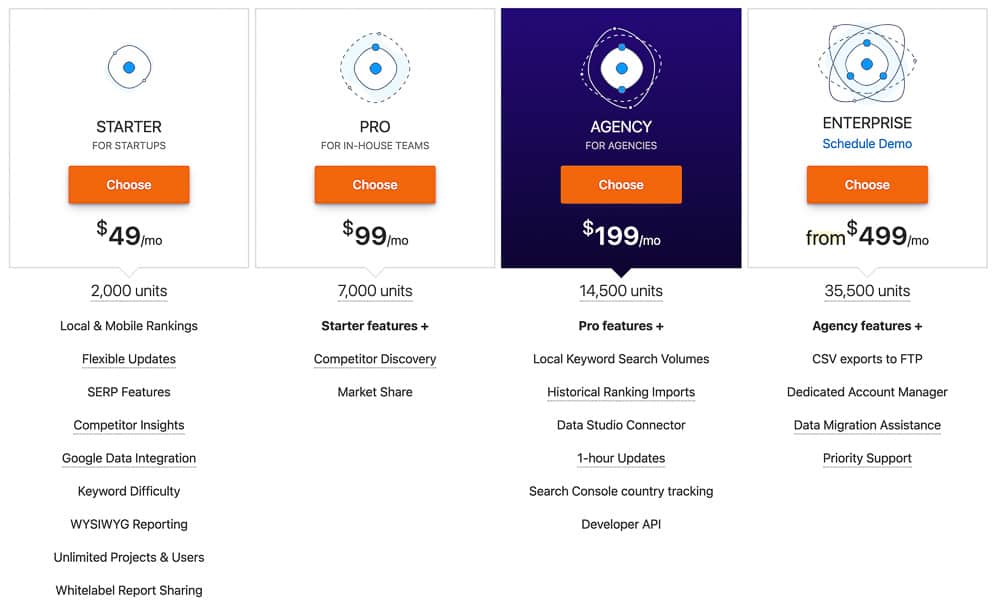Viewport: 1000px width, 600px height.
Task: Click the 7,000 units link under Pro
Action: [374, 290]
